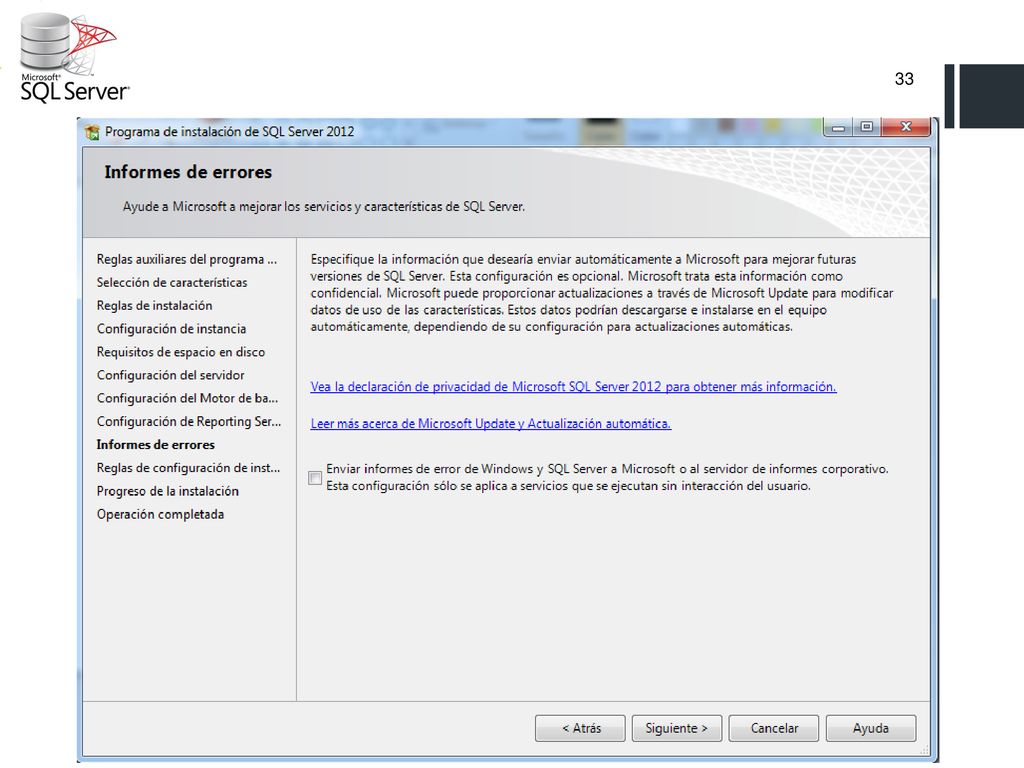Click the window title 'Programa de instalación de SQL Server 2012'

click(x=229, y=132)
